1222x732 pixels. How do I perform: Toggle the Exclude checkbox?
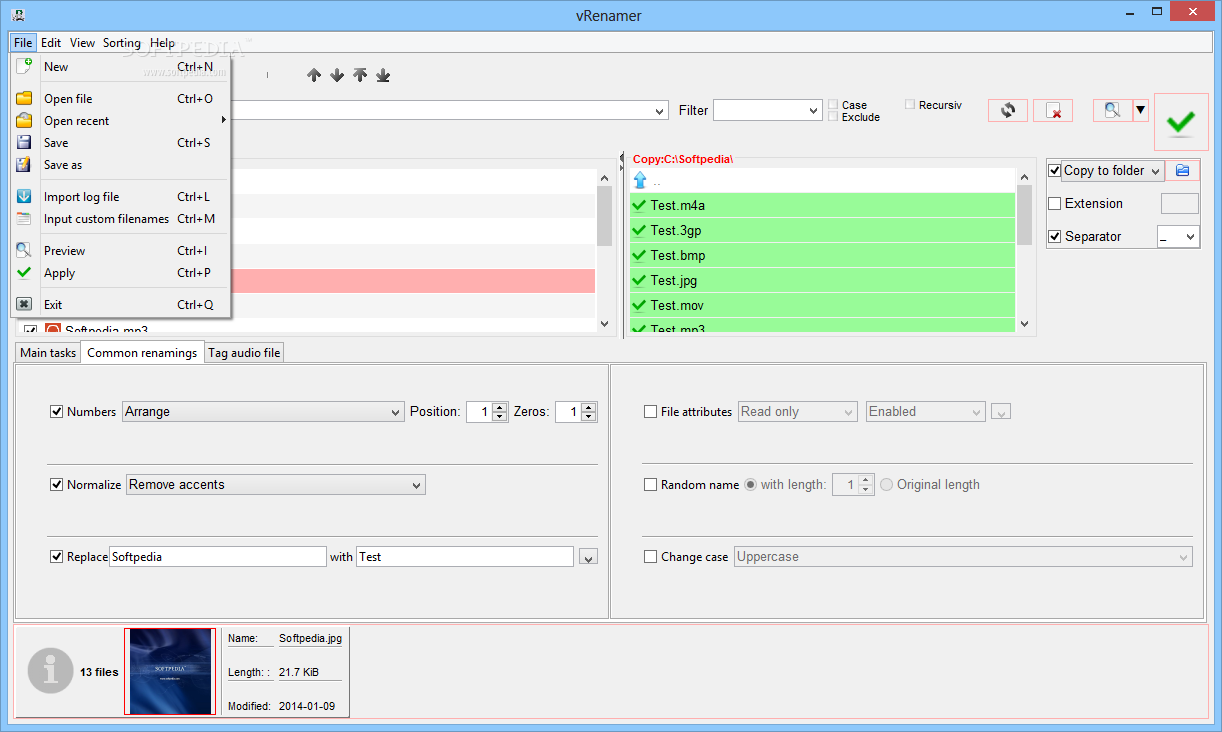pos(834,117)
